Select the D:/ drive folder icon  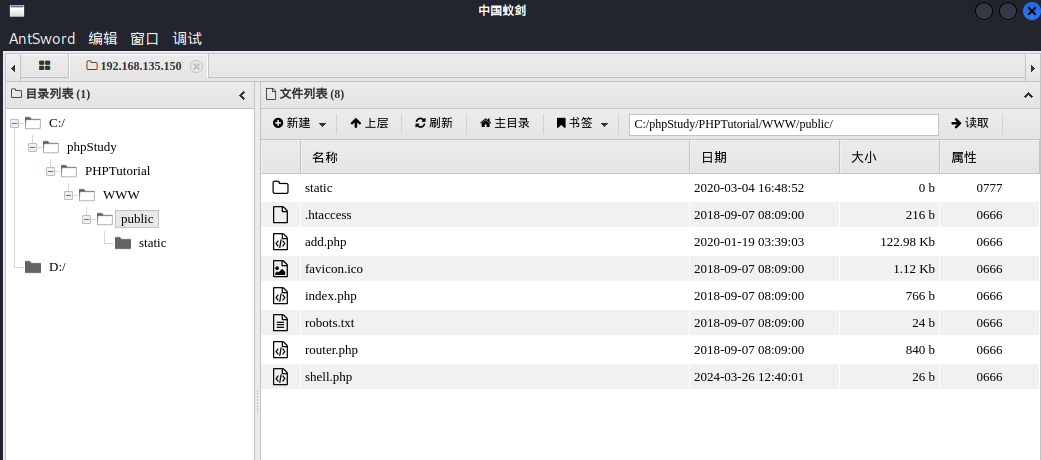[x=33, y=267]
